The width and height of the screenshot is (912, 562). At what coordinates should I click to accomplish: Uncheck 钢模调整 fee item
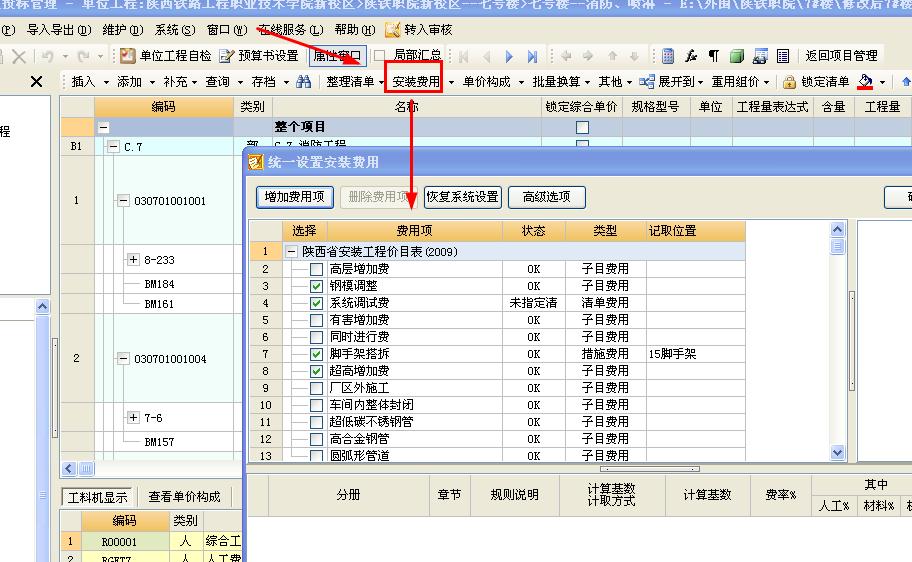(316, 286)
